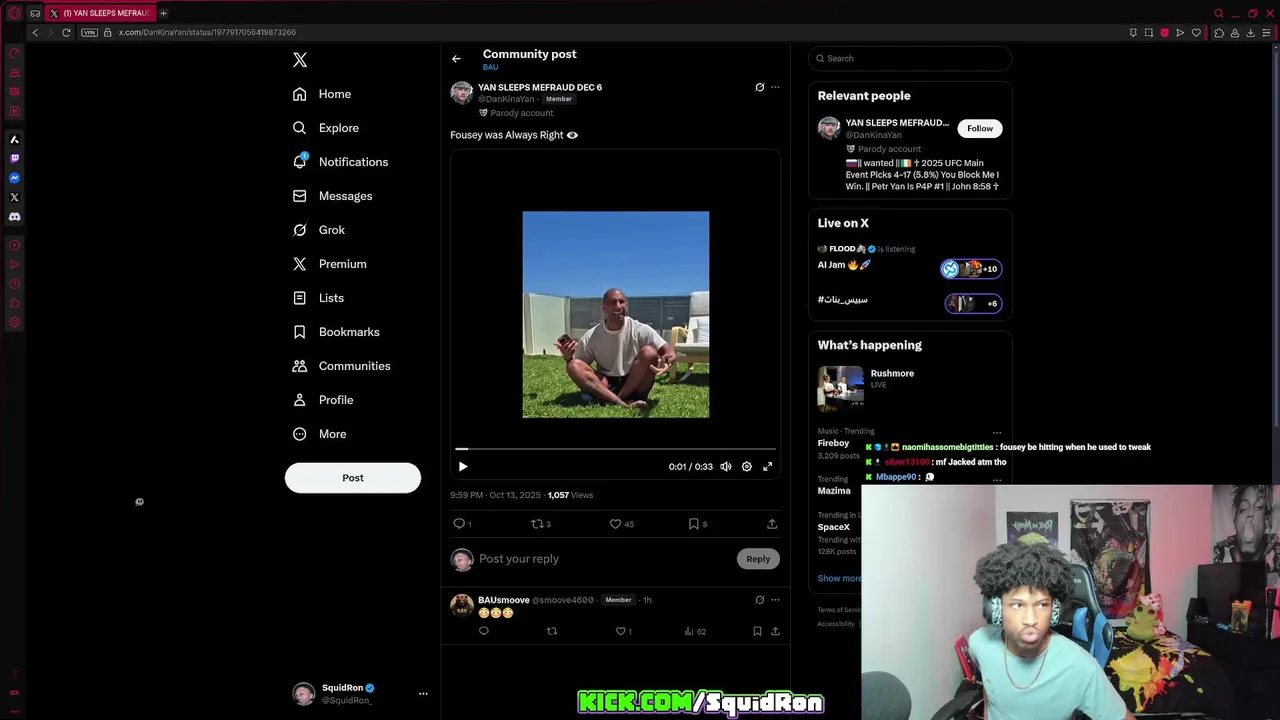This screenshot has width=1280, height=720.
Task: Open Twitch in Opera sidebar
Action: (x=14, y=158)
